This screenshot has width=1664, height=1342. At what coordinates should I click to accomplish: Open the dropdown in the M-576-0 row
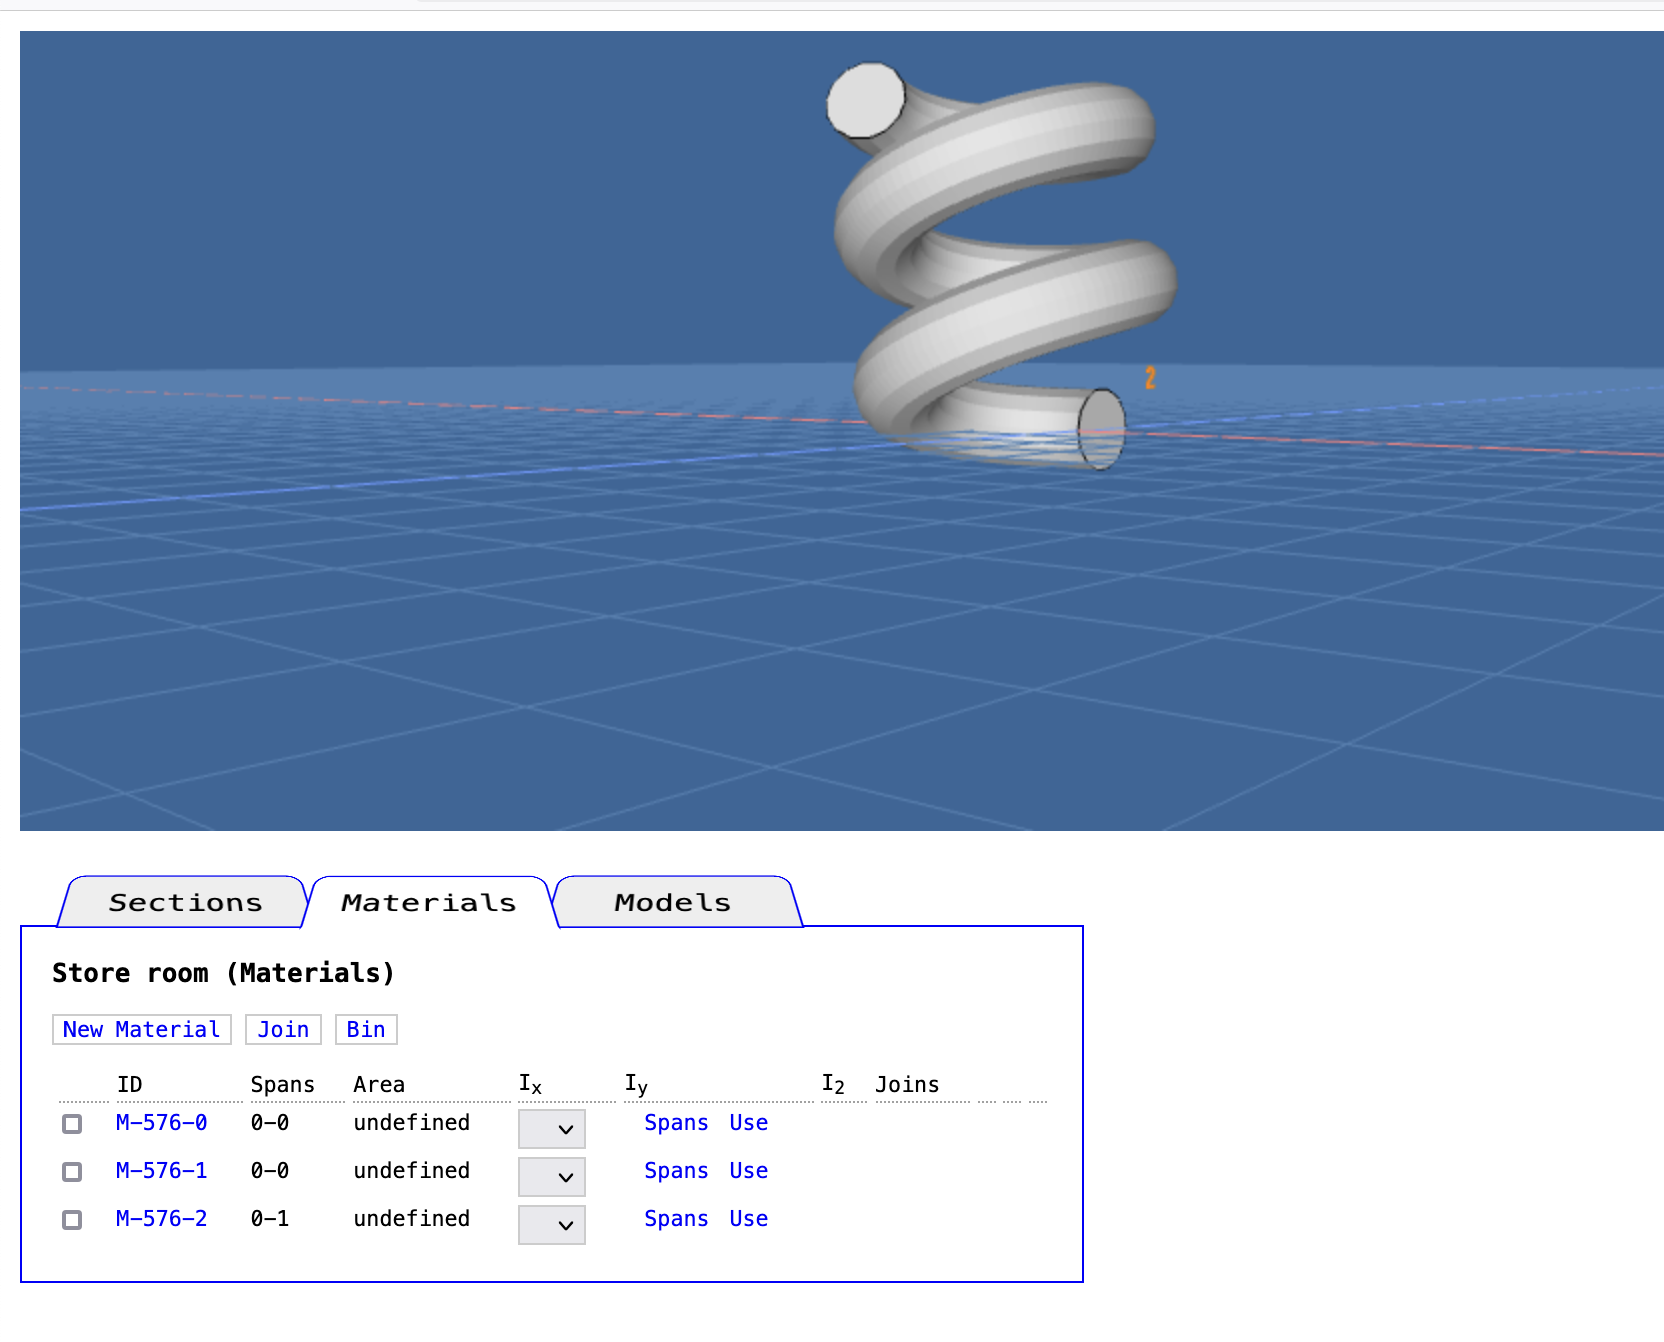click(551, 1129)
